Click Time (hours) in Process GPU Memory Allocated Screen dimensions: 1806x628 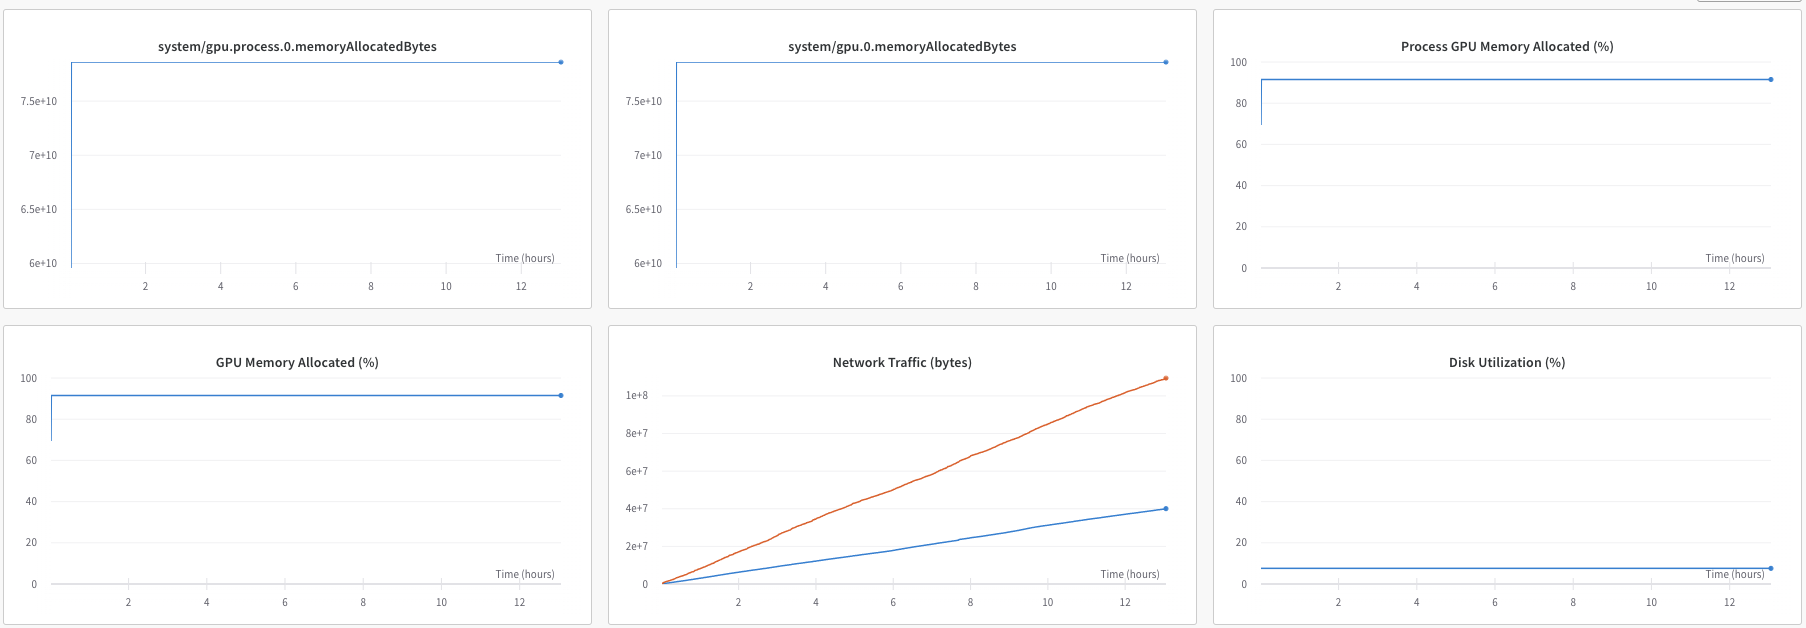point(1735,258)
